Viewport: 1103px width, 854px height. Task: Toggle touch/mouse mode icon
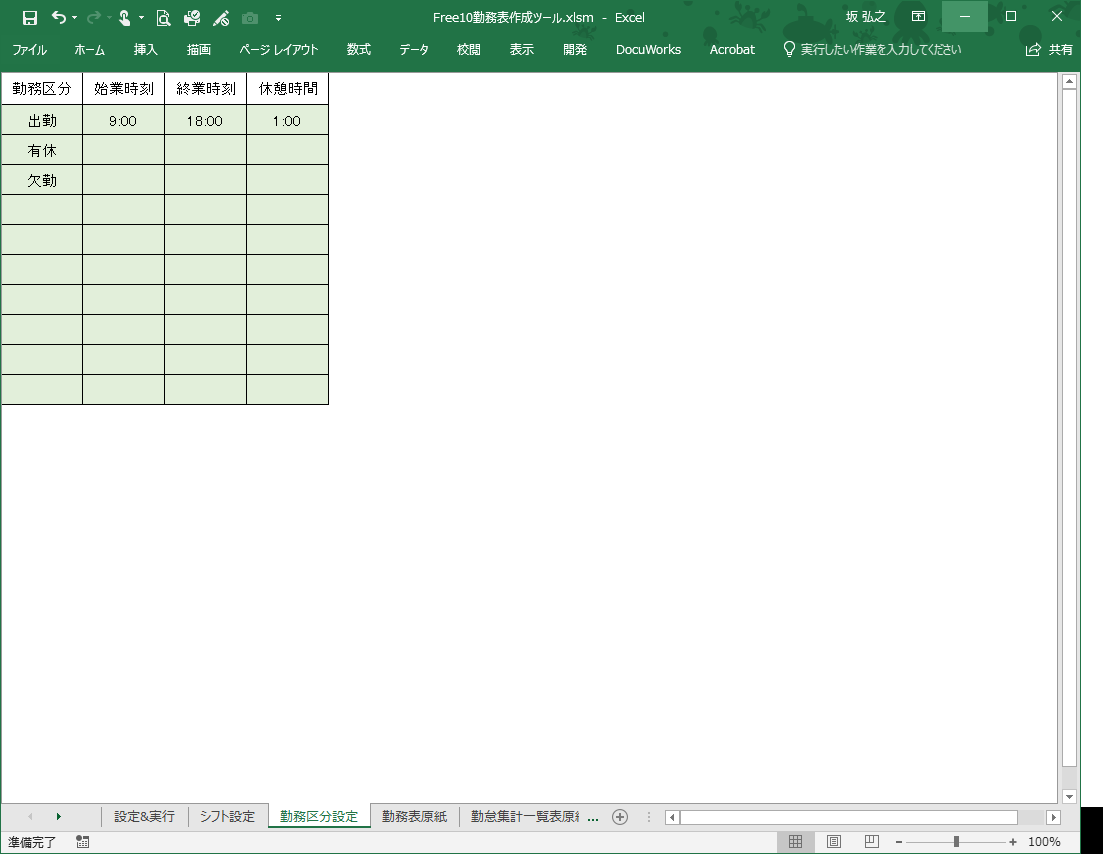pyautogui.click(x=125, y=18)
